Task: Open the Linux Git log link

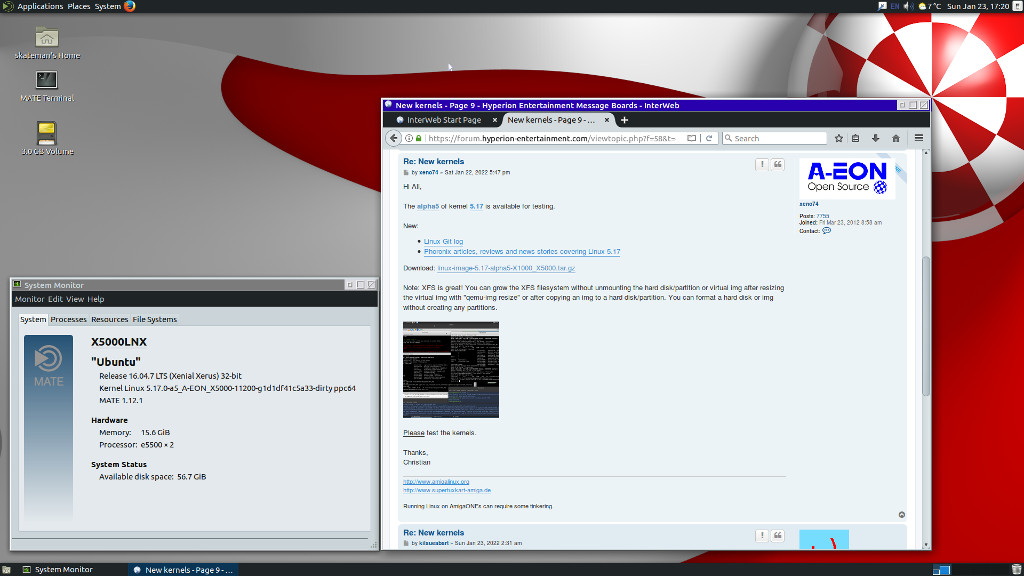Action: tap(443, 242)
